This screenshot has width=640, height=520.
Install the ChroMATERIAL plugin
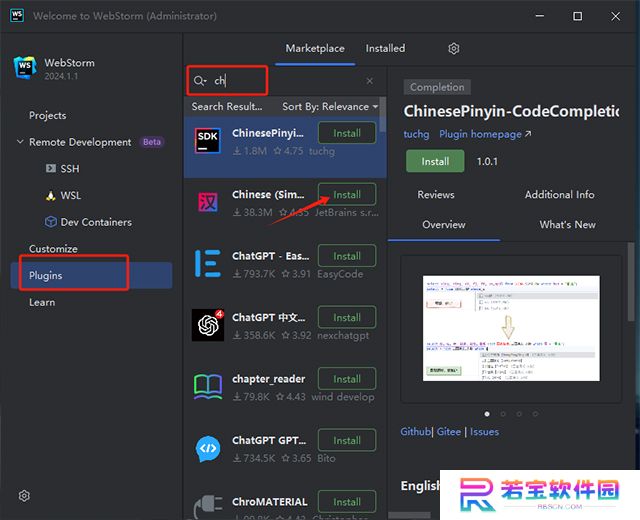click(347, 502)
